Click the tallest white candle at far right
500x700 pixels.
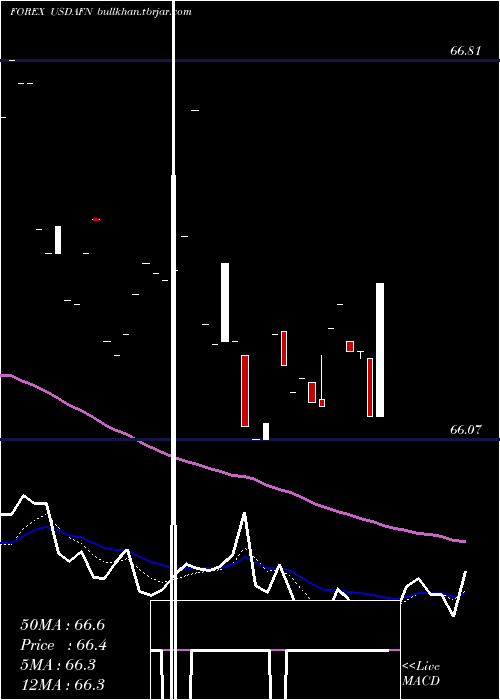[380, 350]
